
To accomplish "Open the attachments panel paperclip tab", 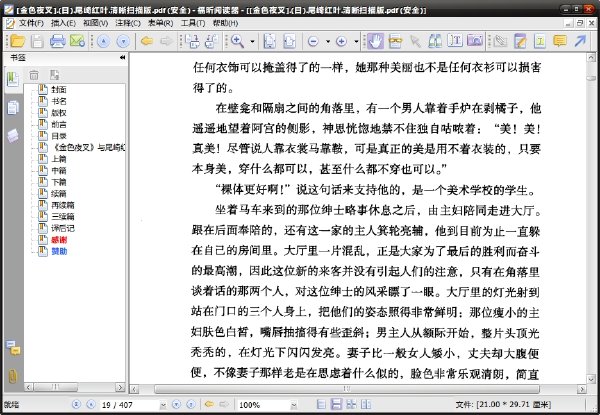I will [x=13, y=376].
